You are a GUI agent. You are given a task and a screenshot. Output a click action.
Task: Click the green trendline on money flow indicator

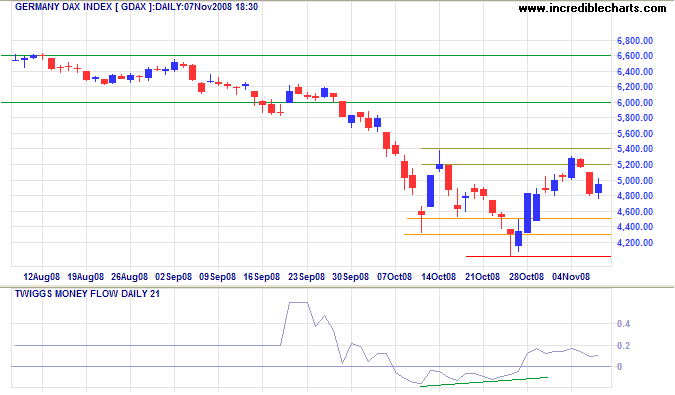click(x=483, y=382)
